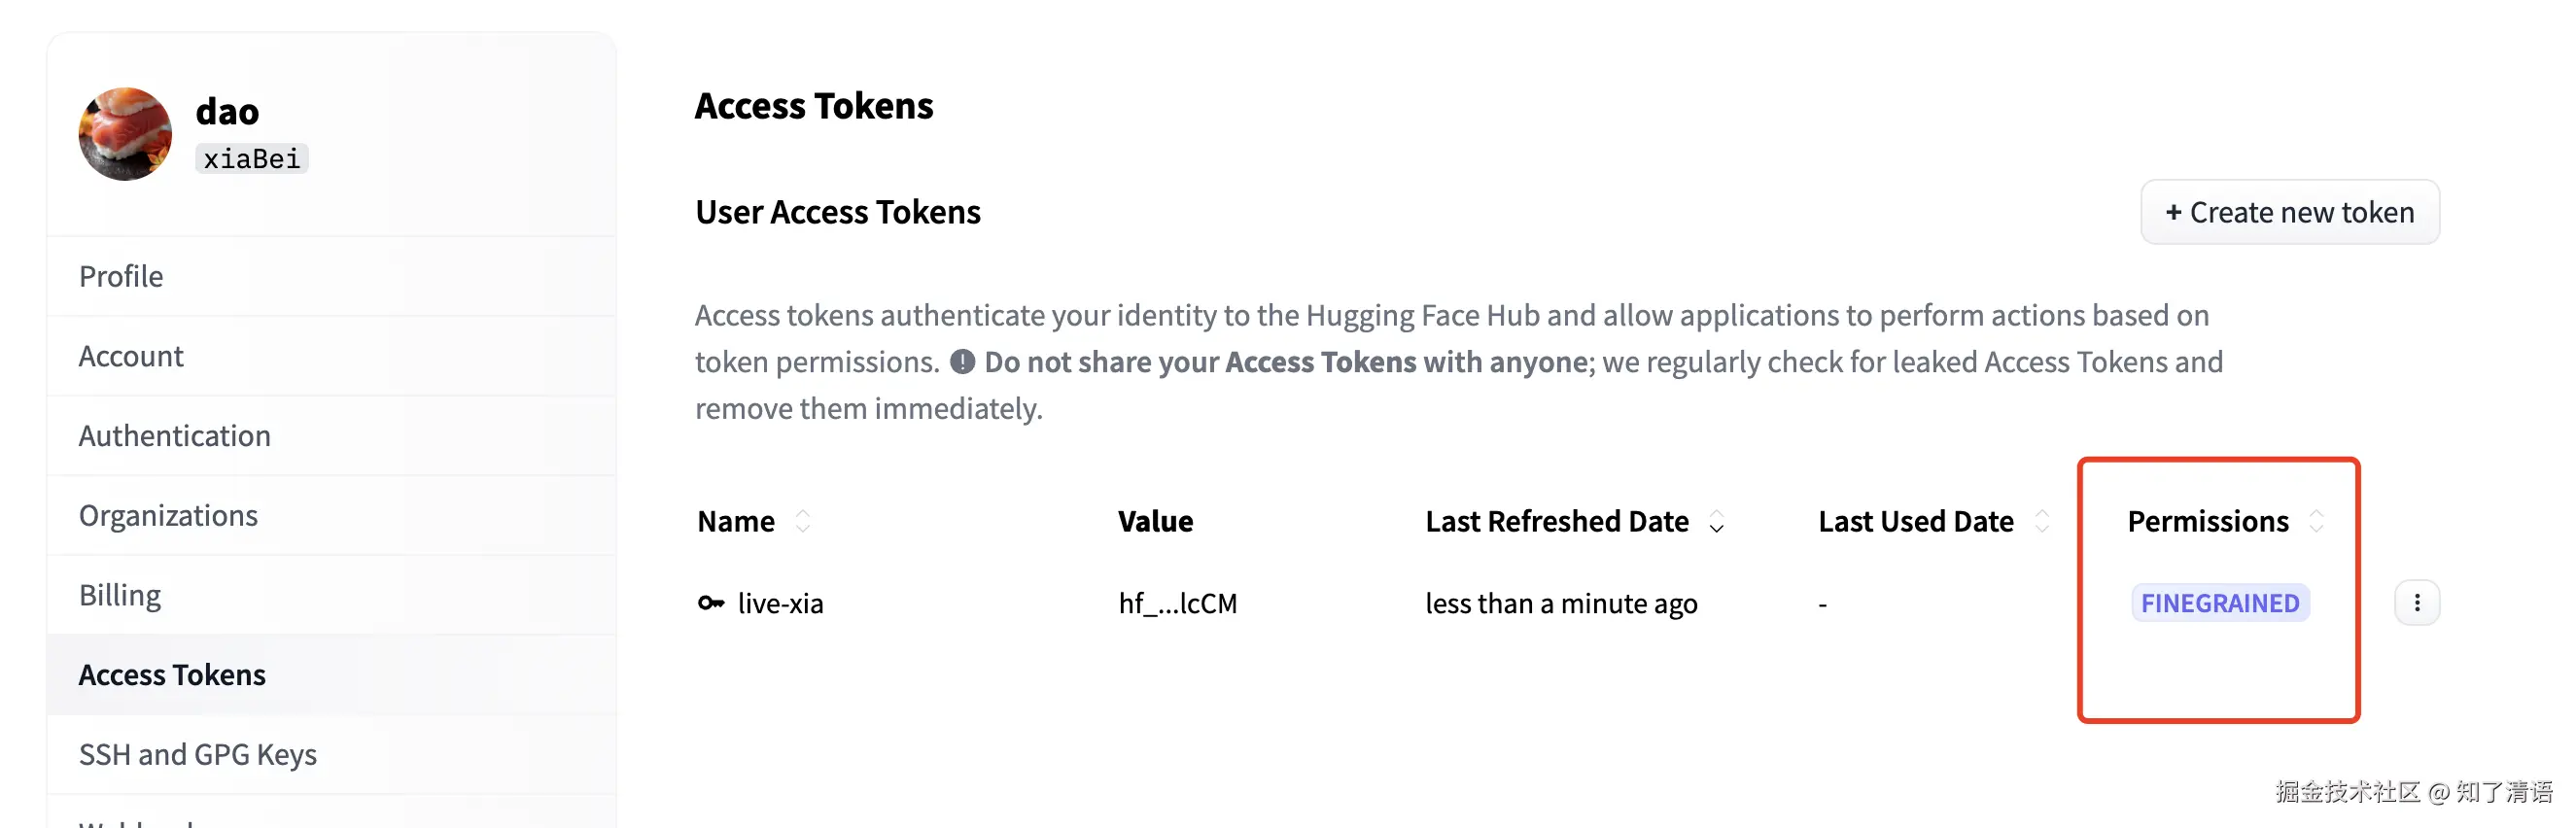Open the three-dot menu for live-xia token
2576x828 pixels.
tap(2416, 603)
